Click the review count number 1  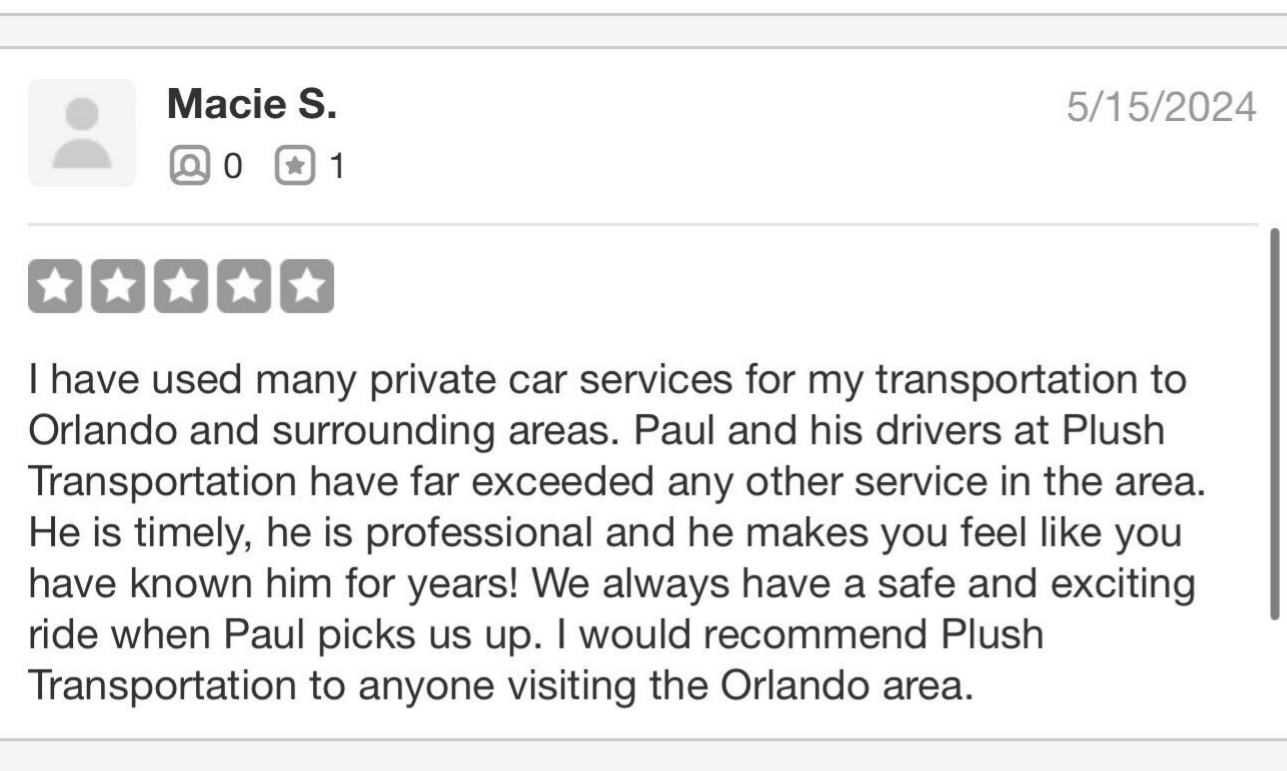(x=337, y=167)
